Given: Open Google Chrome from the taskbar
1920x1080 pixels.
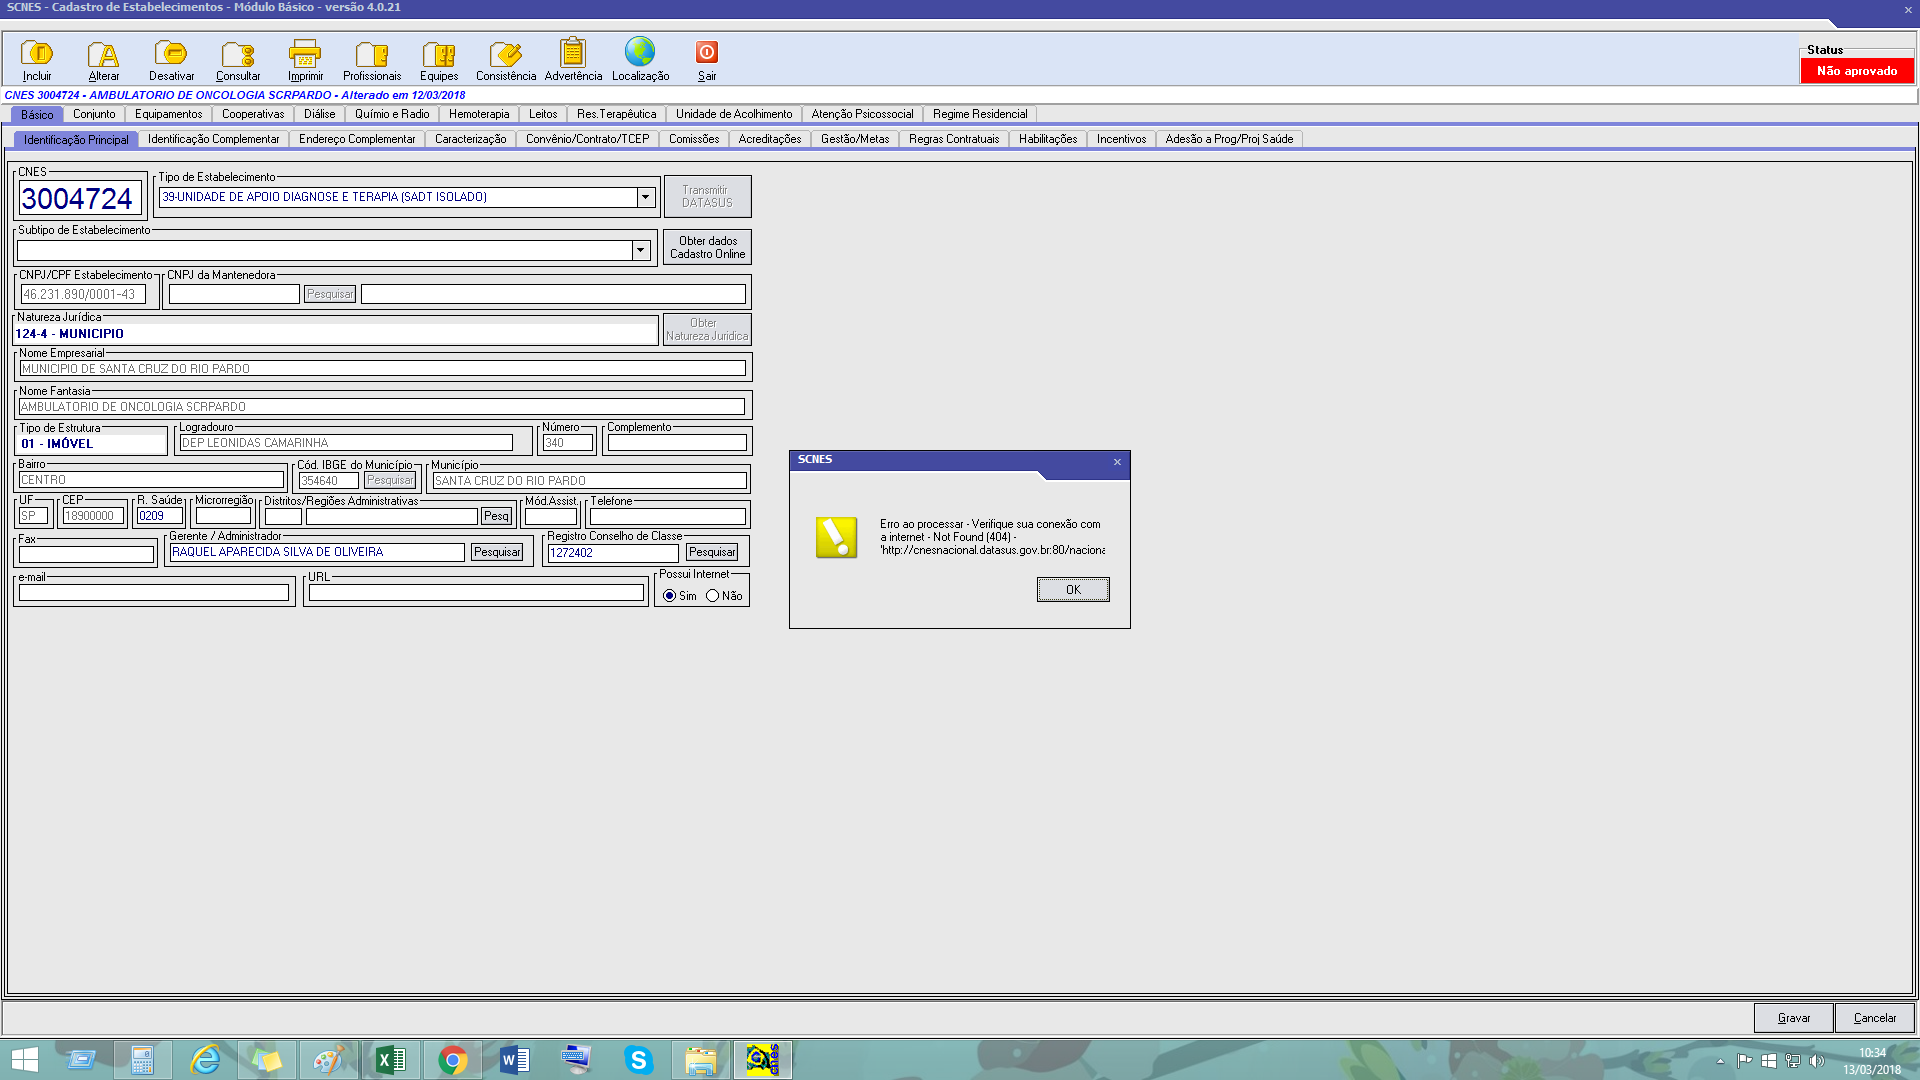Looking at the screenshot, I should [453, 1060].
